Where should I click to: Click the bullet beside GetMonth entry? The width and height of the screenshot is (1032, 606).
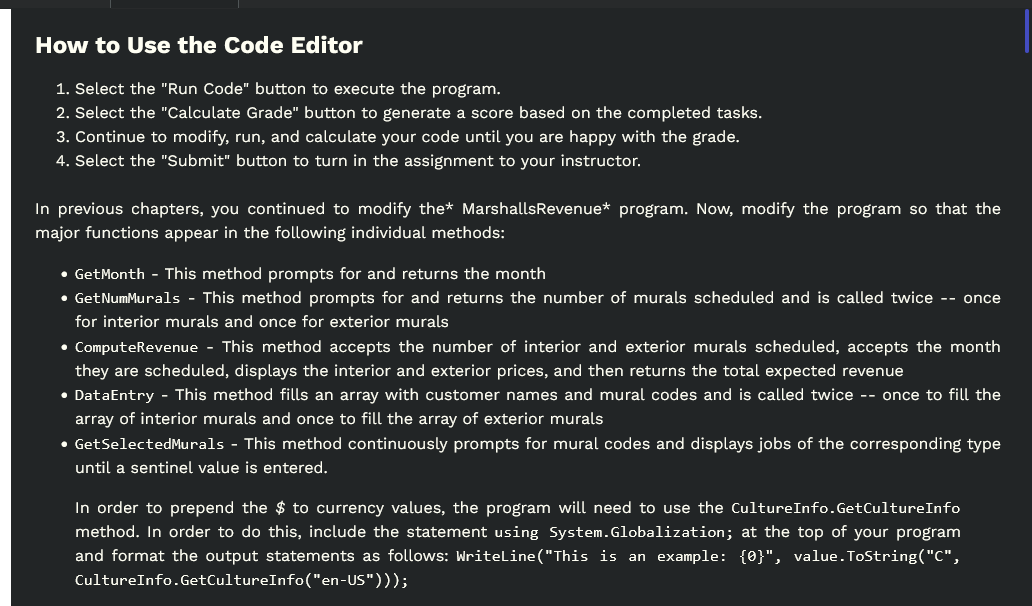pyautogui.click(x=62, y=273)
